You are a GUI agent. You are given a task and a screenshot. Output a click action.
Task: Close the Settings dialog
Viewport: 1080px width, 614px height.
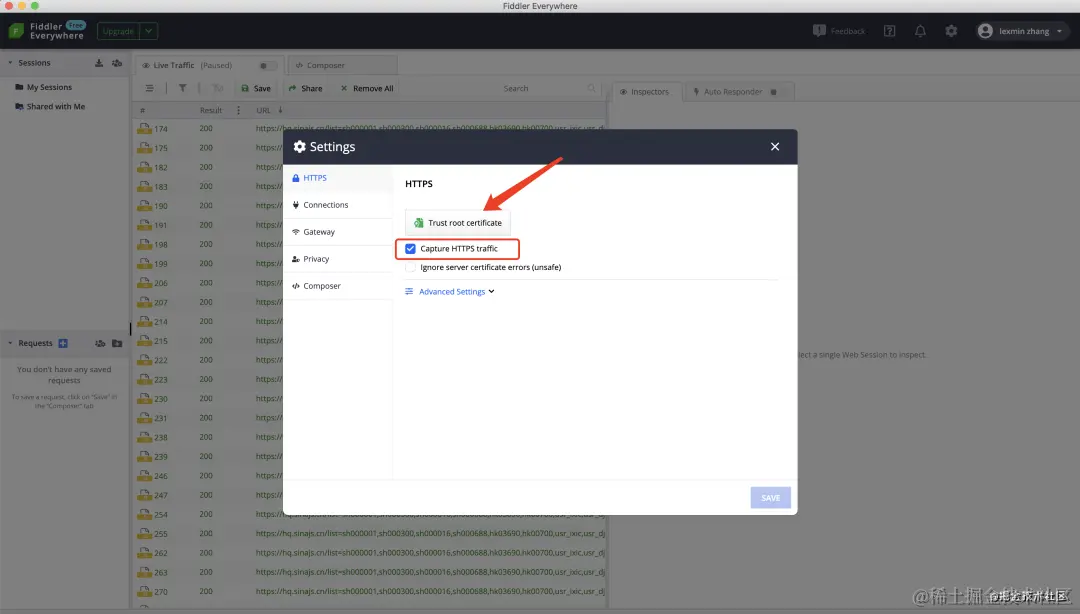(x=775, y=147)
